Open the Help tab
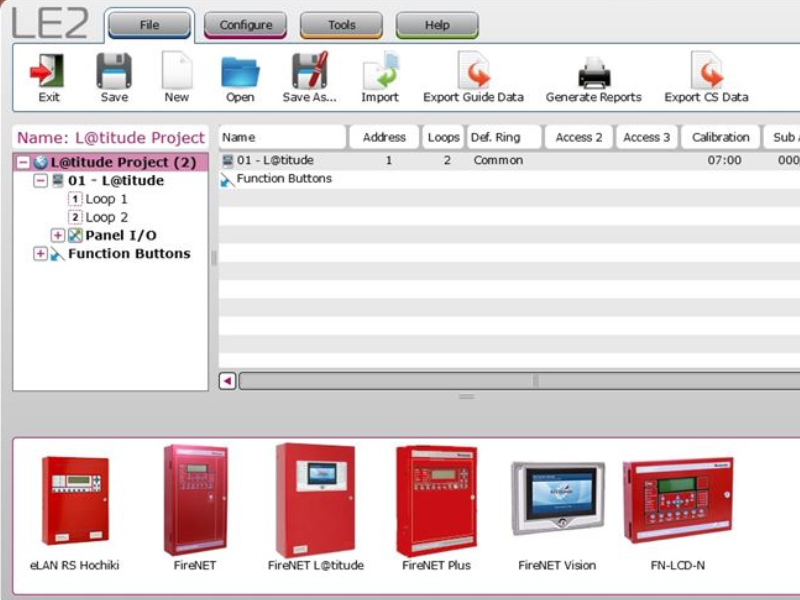 click(437, 24)
